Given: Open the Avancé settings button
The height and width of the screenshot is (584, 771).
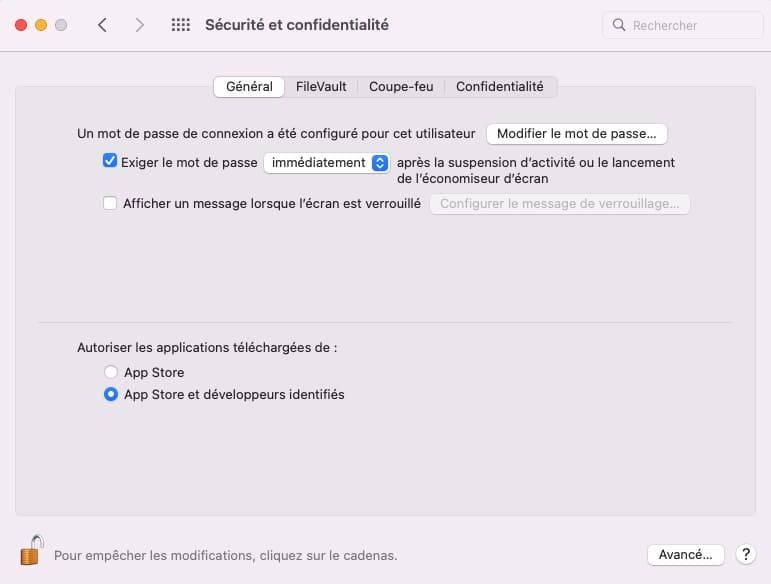Looking at the screenshot, I should [x=685, y=554].
